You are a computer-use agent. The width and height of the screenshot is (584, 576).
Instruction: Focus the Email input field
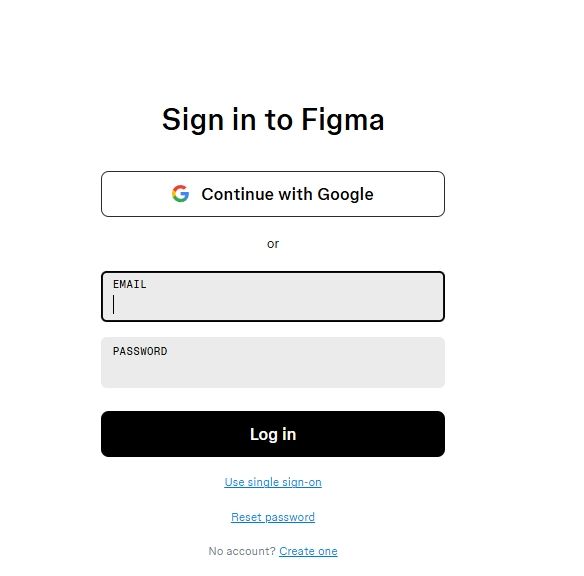273,296
